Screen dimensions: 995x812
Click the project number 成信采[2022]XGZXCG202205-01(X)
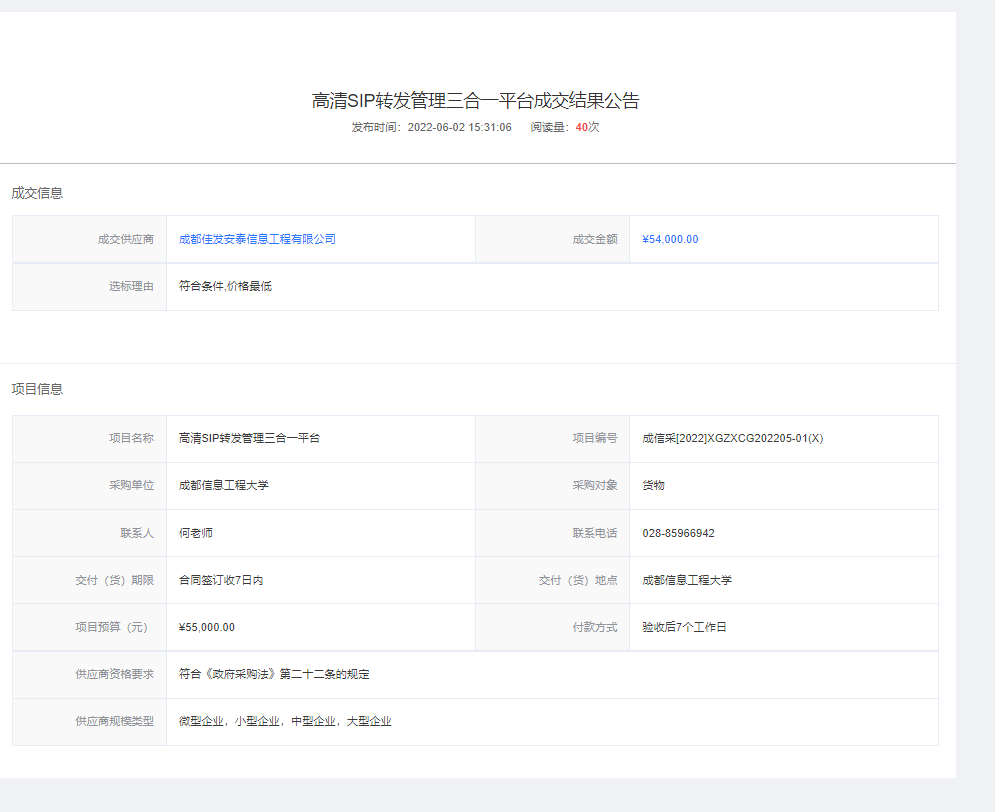(732, 438)
